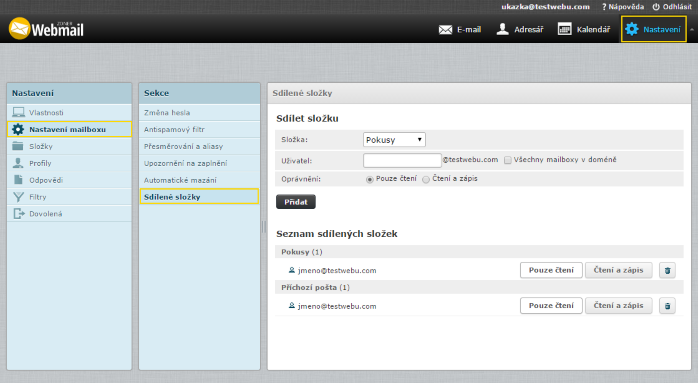The width and height of the screenshot is (698, 383).
Task: Click the Webmail logo icon
Action: 19,29
